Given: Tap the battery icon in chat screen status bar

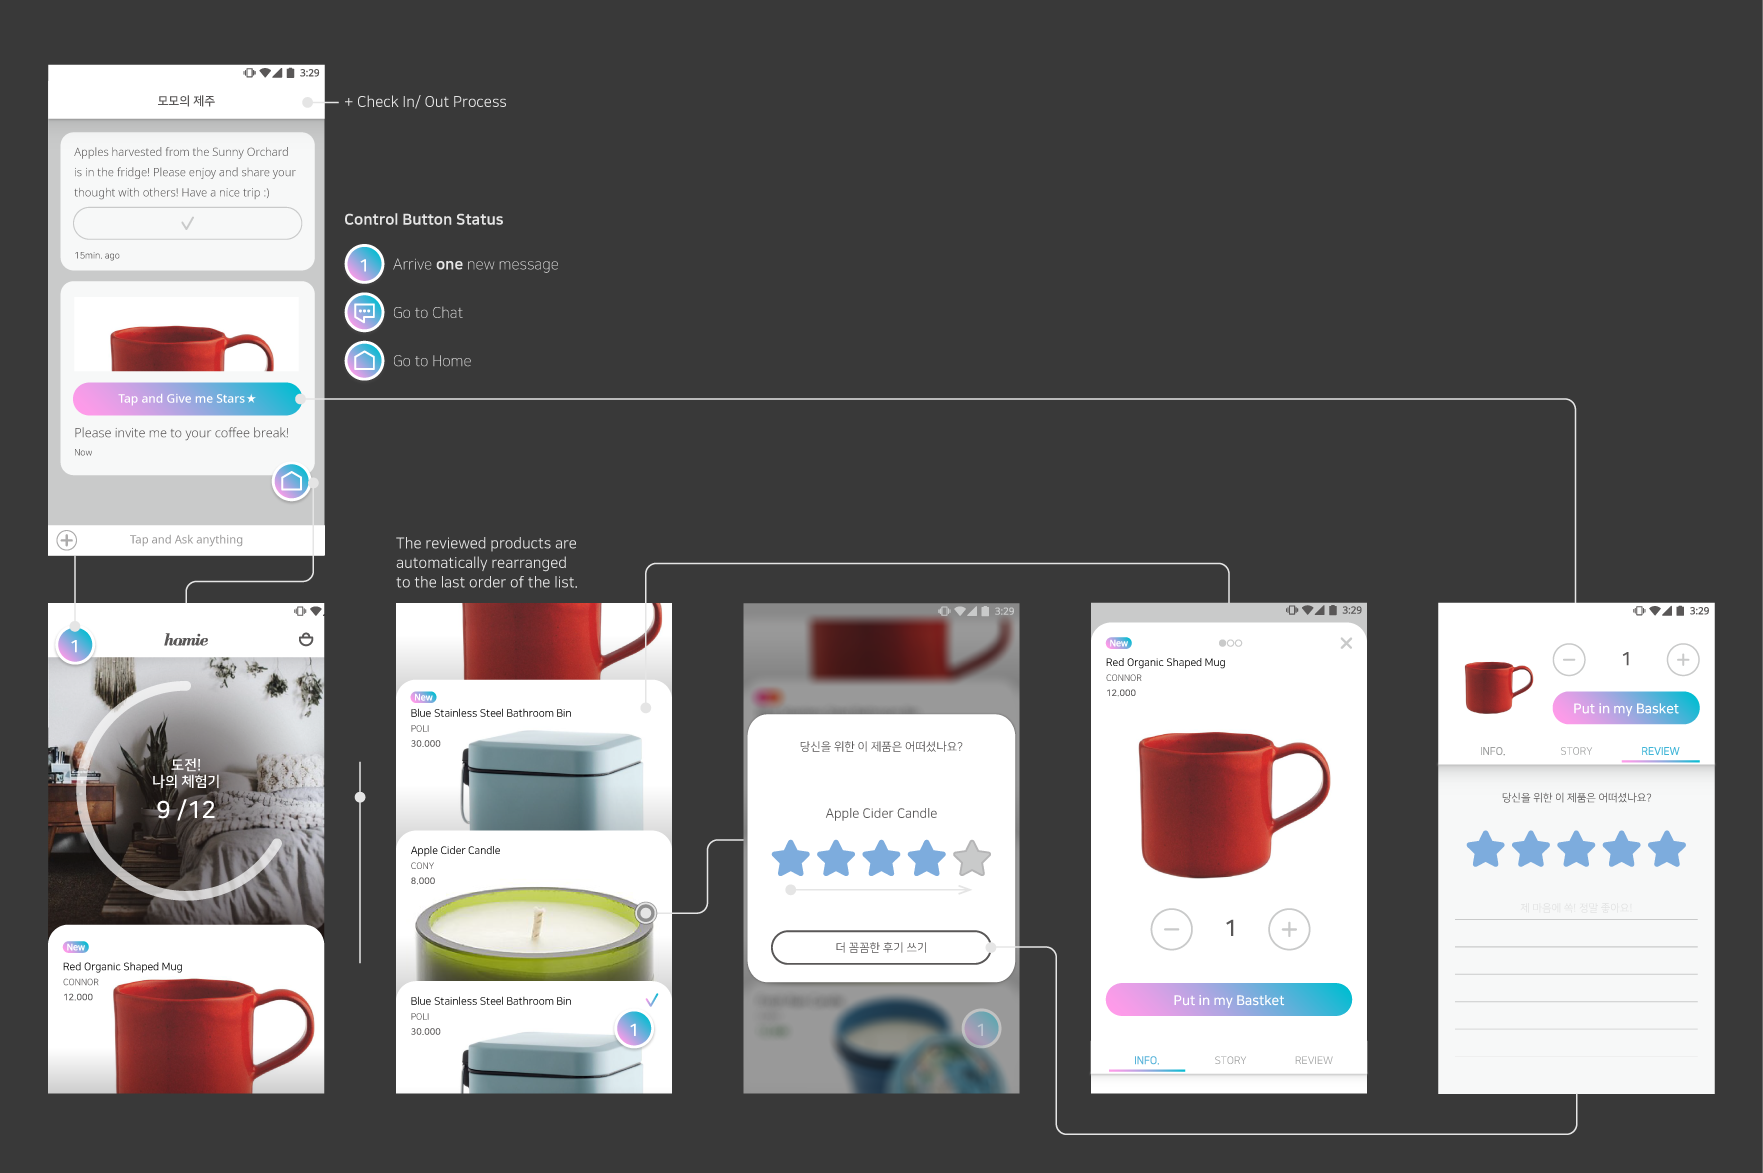Looking at the screenshot, I should coord(291,73).
